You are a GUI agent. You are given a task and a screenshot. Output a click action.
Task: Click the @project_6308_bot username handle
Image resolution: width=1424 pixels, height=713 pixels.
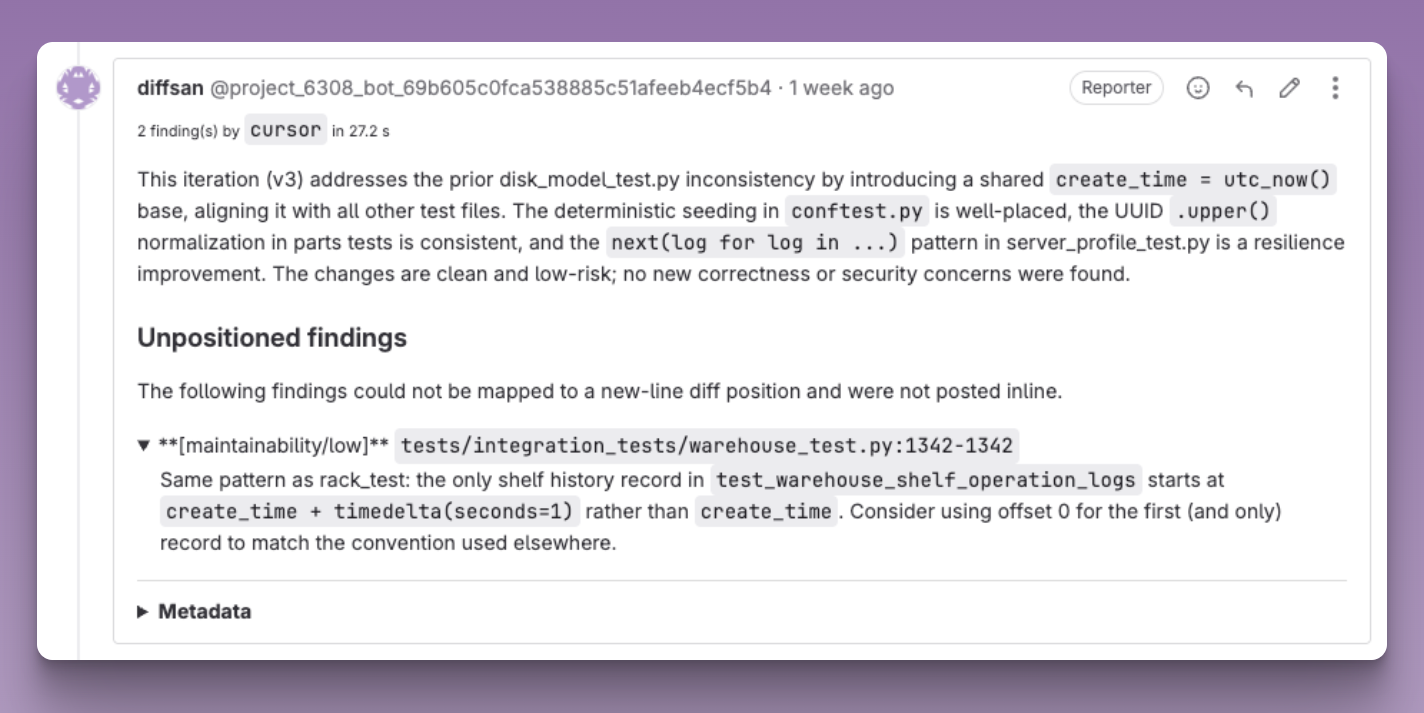click(x=490, y=88)
